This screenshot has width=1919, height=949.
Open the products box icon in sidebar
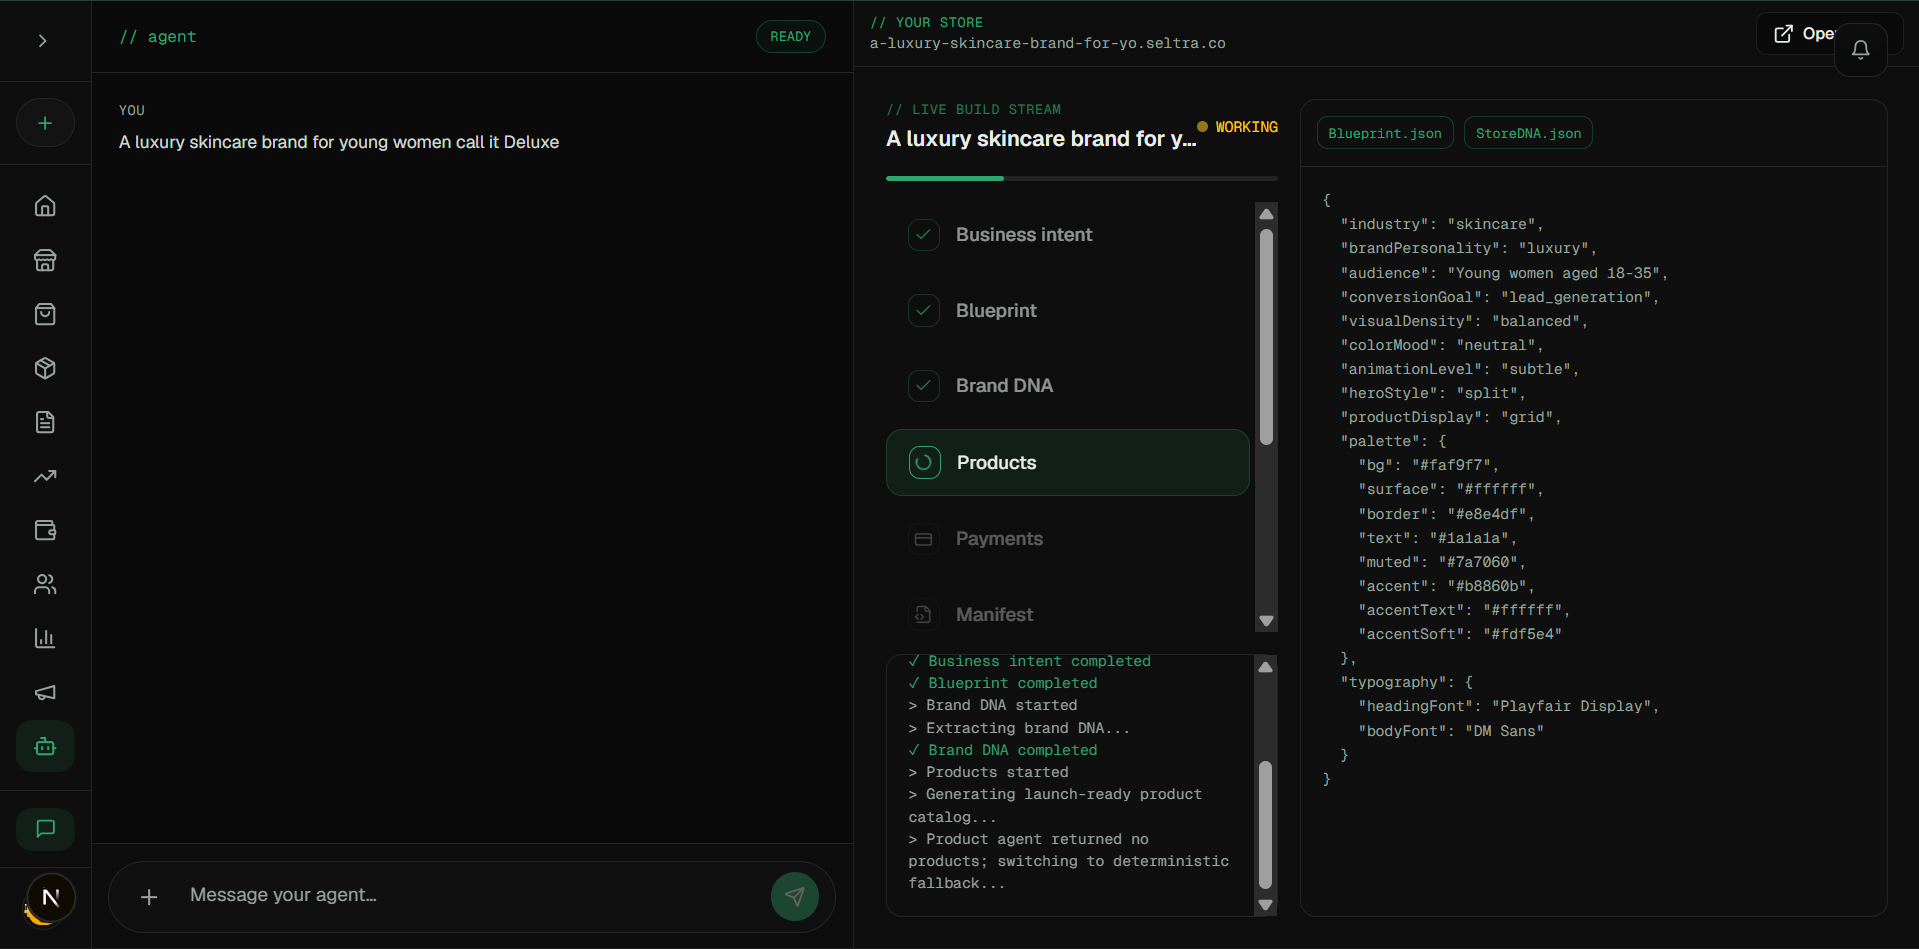coord(45,368)
